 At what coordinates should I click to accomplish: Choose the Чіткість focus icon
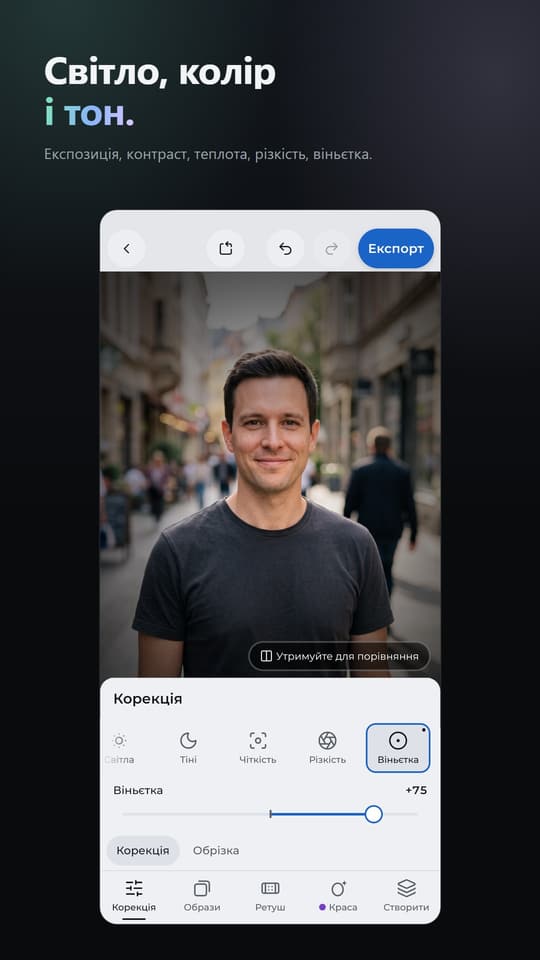coord(258,748)
